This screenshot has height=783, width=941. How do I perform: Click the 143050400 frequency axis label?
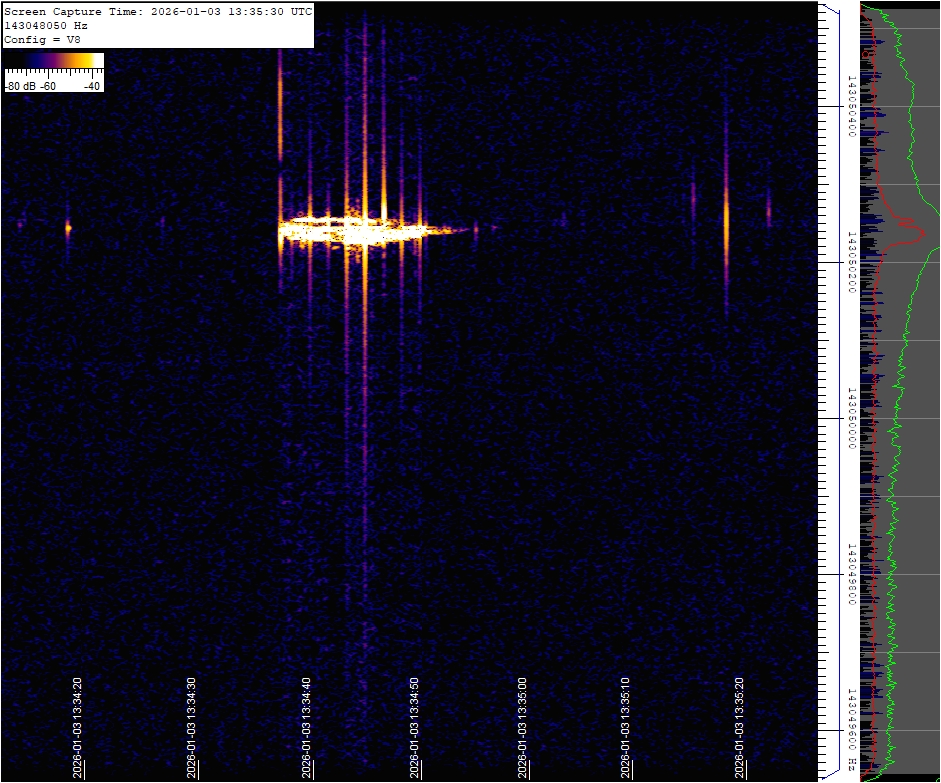pyautogui.click(x=852, y=105)
